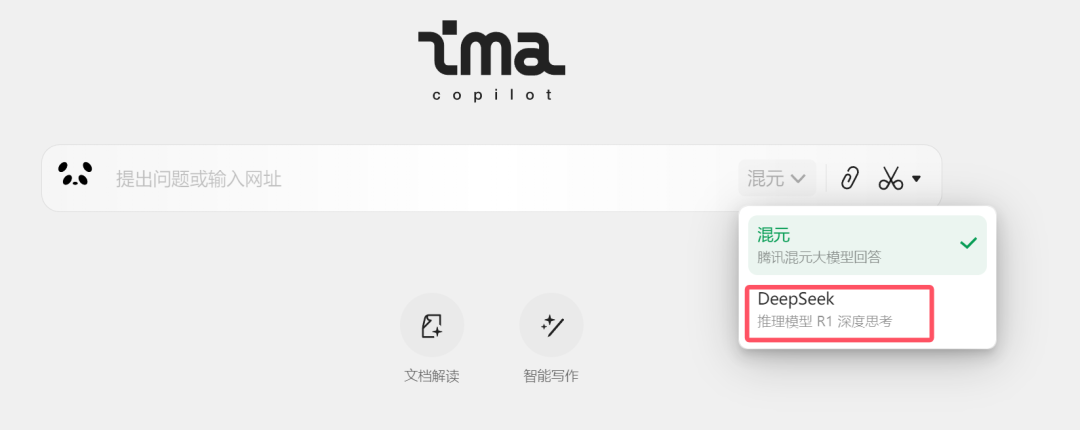Click the chevron beside 混元 in search bar
1080x430 pixels.
point(798,179)
